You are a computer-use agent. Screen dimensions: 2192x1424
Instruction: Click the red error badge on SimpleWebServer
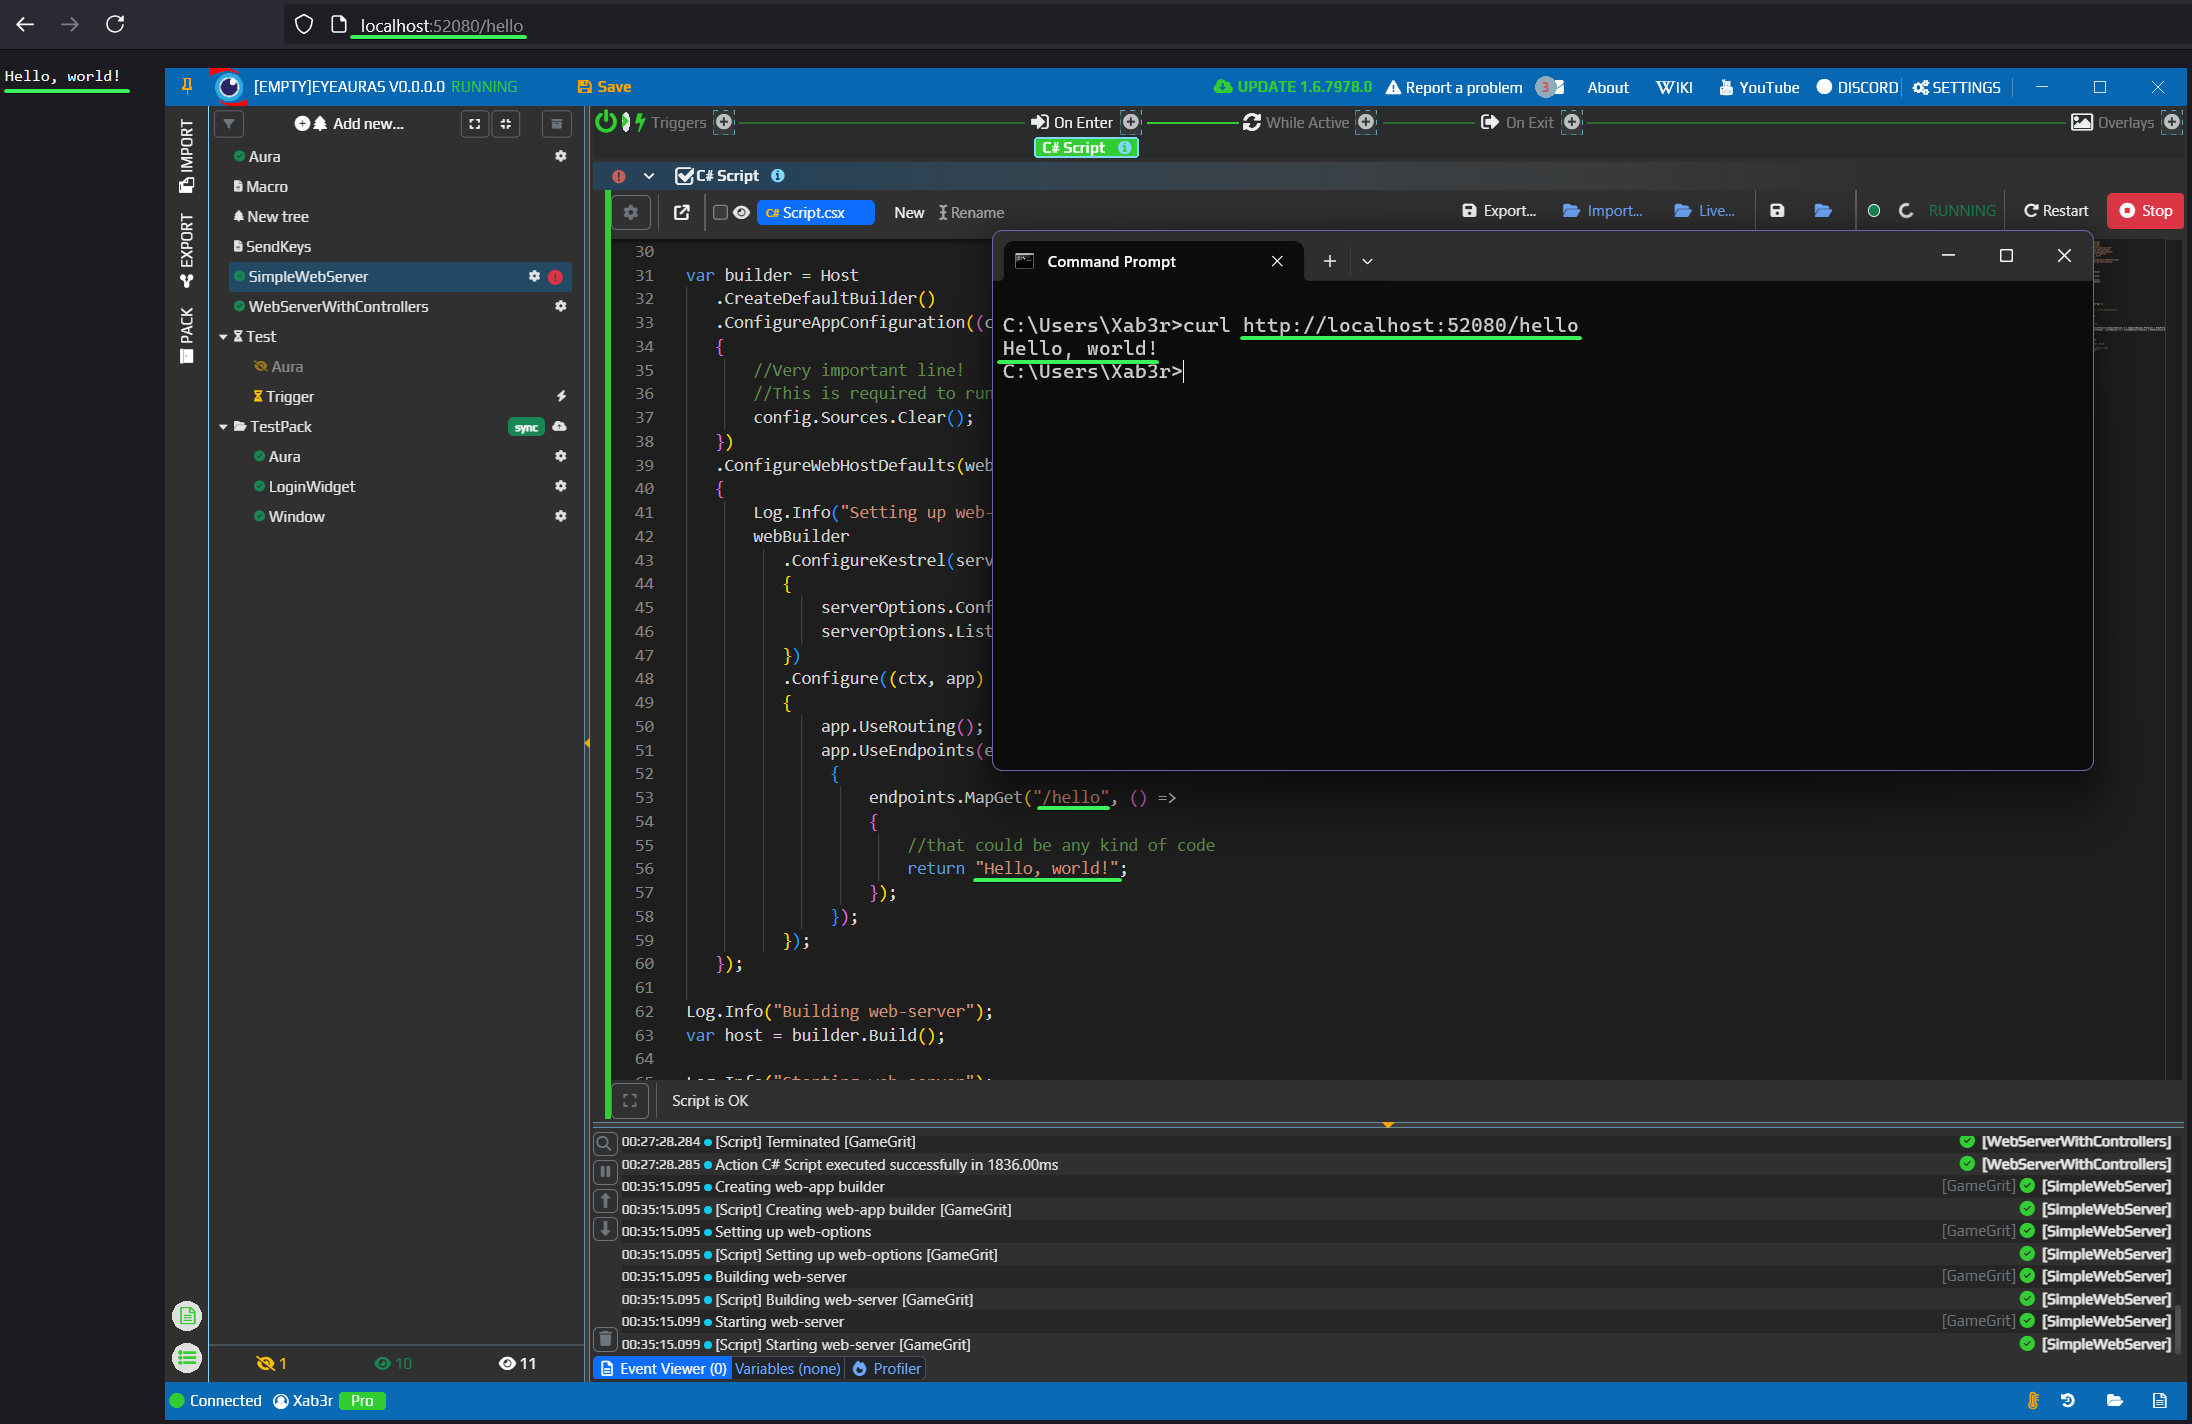pos(555,277)
